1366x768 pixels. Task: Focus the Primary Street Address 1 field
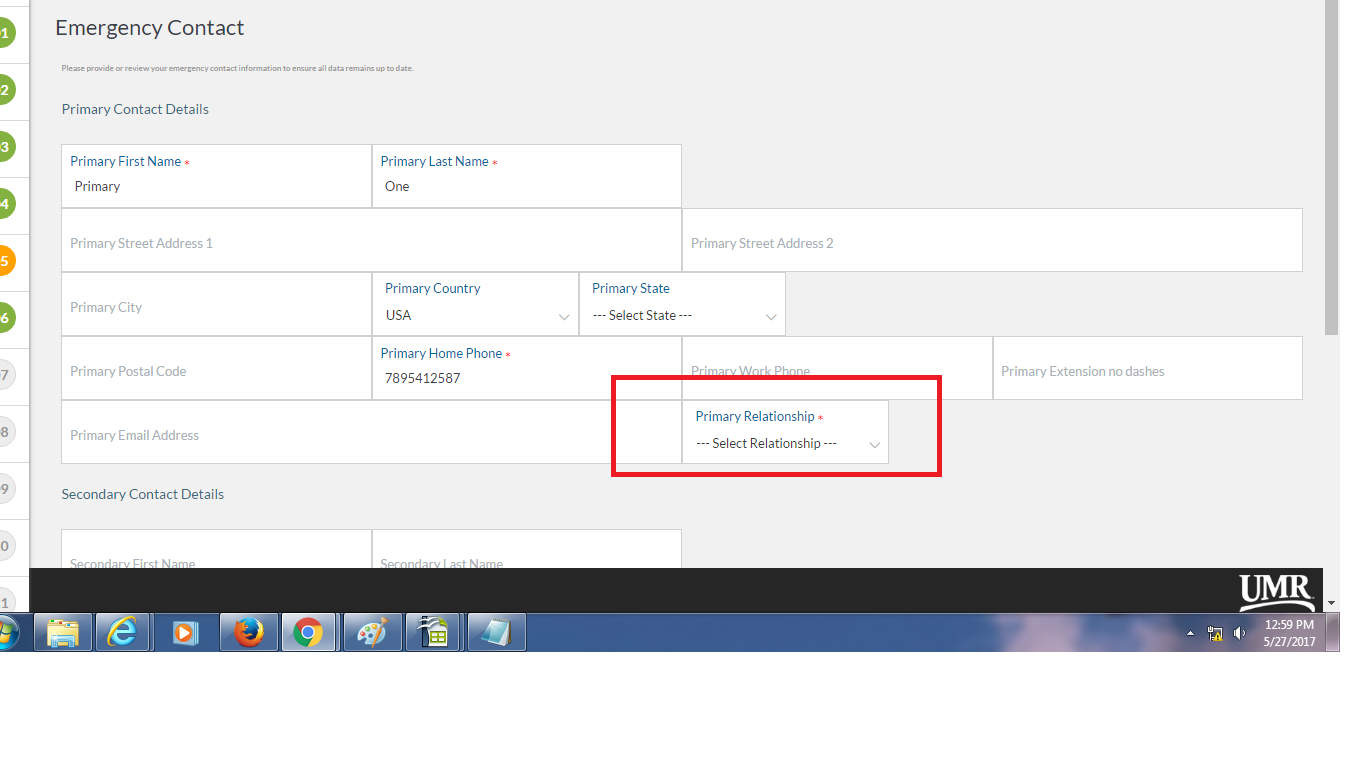(370, 243)
